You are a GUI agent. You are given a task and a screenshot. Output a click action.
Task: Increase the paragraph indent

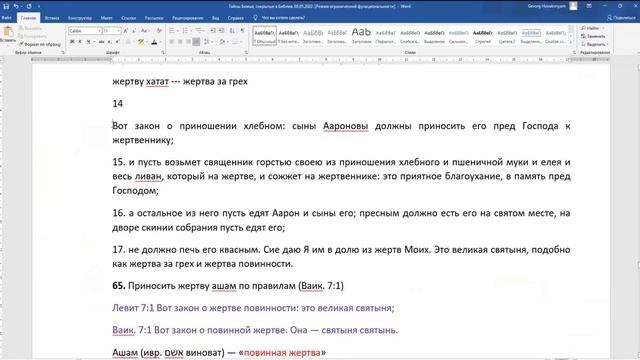click(x=222, y=31)
